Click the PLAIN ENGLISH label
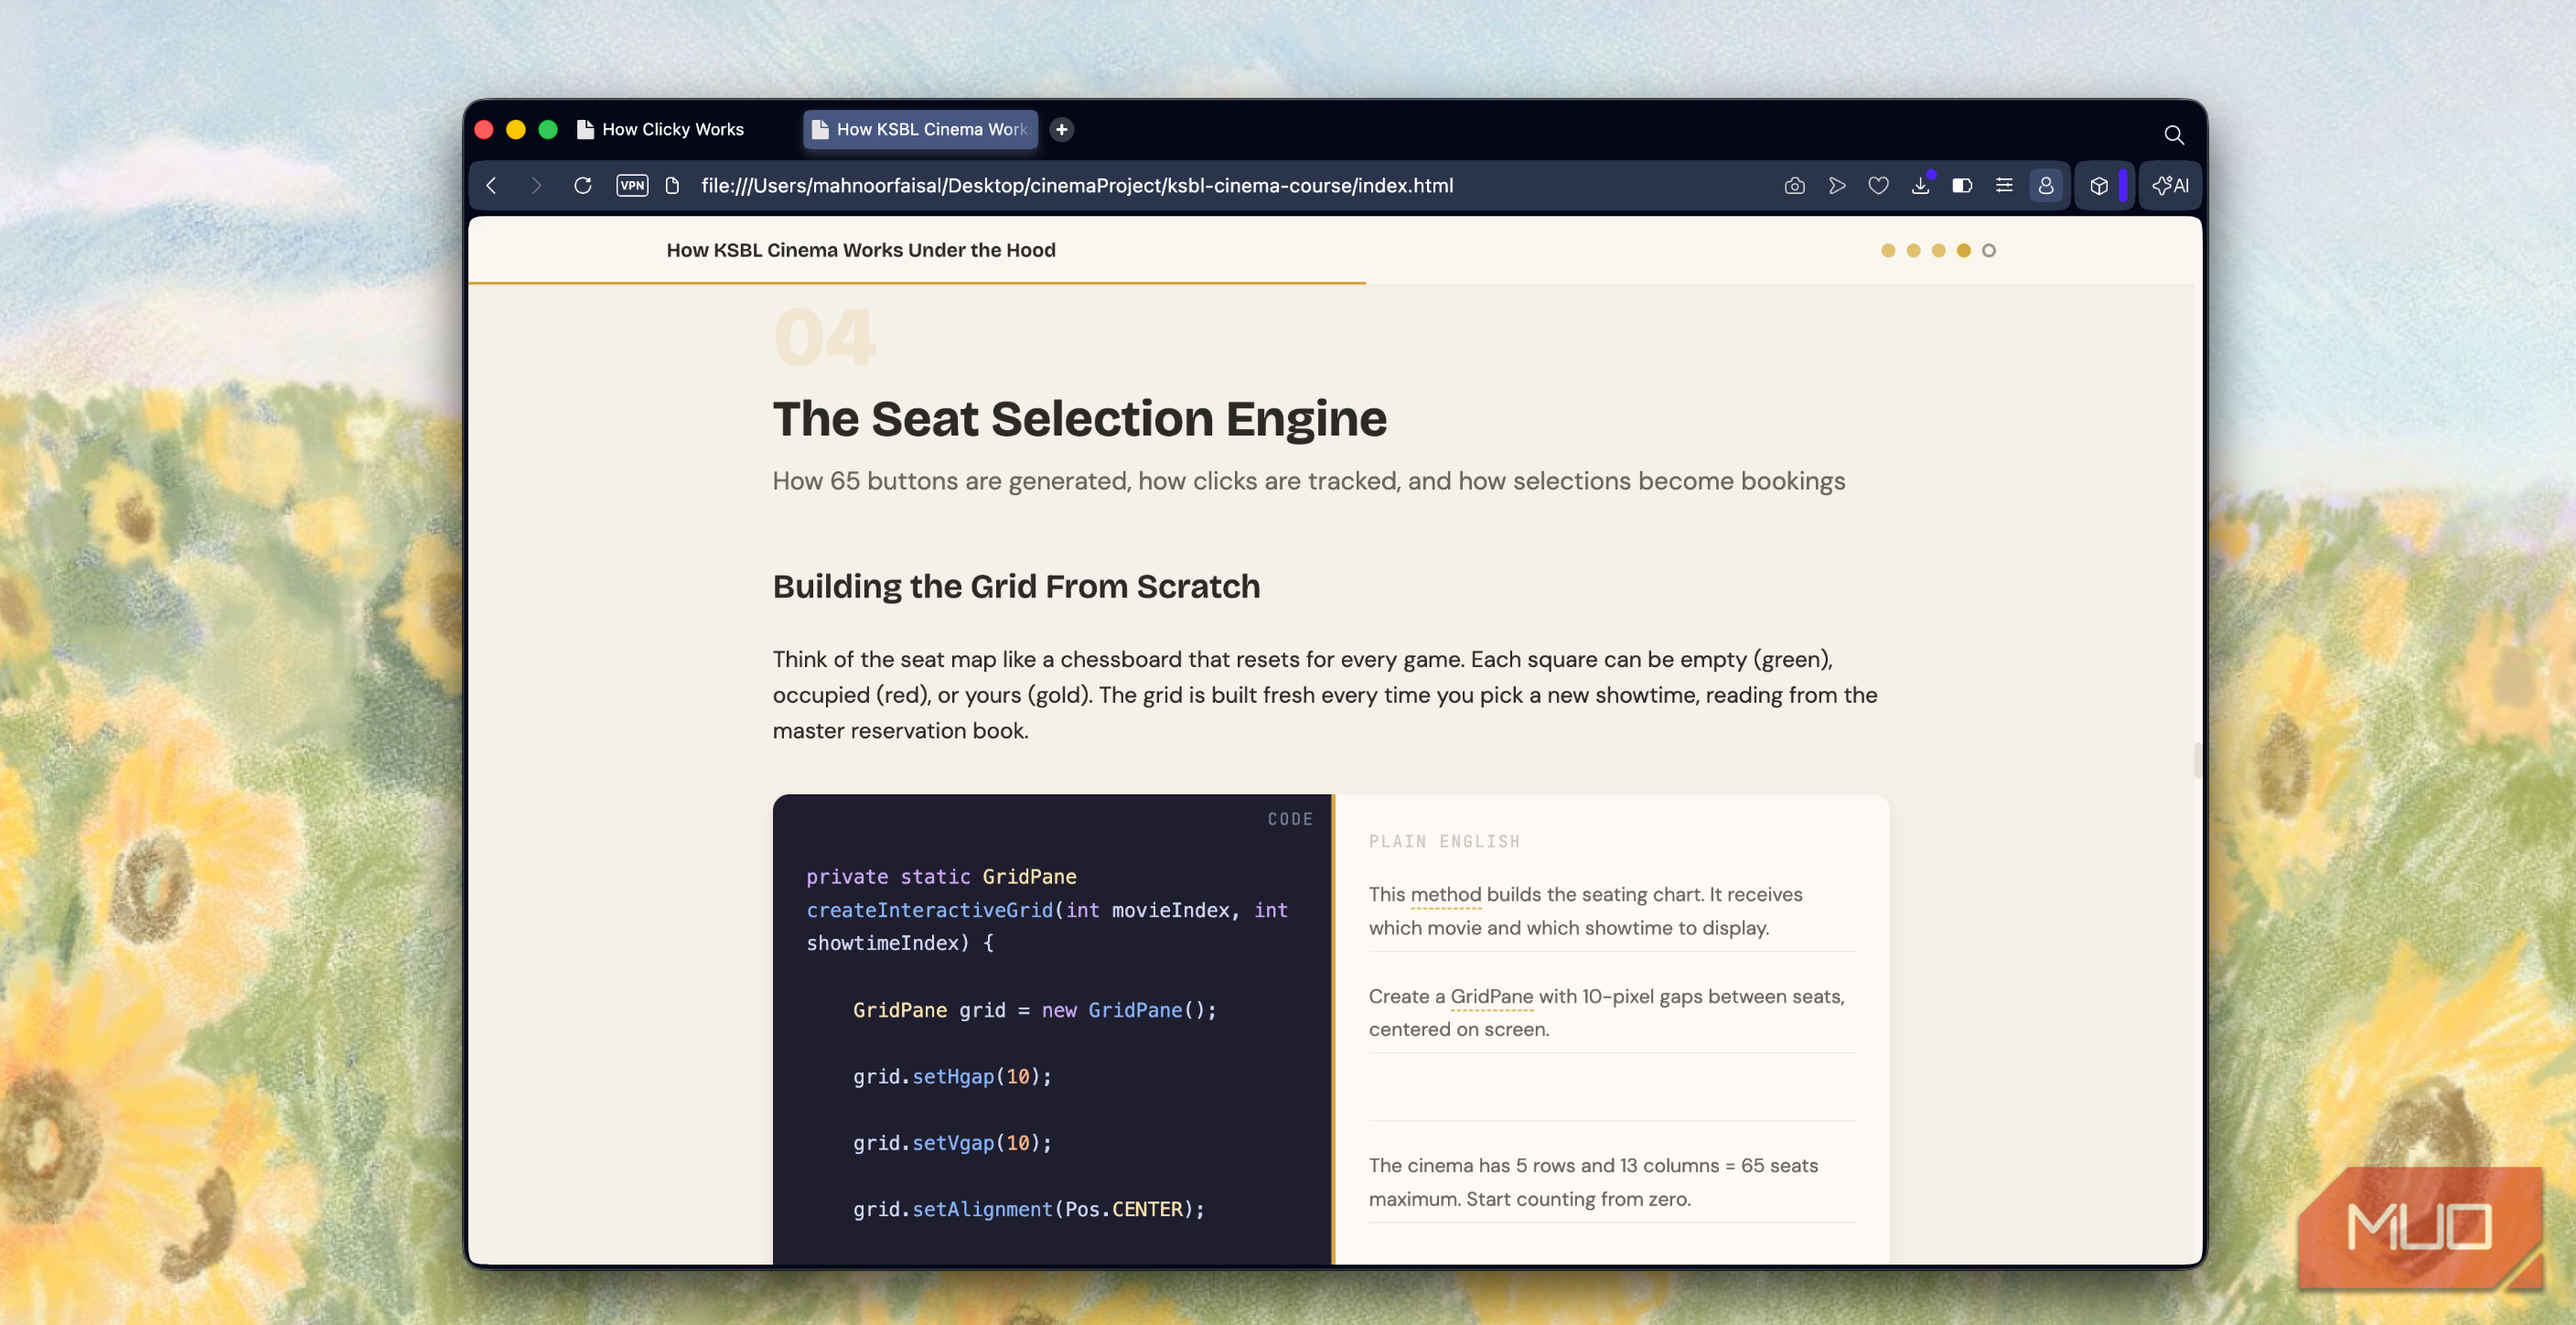The width and height of the screenshot is (2576, 1325). click(1444, 842)
